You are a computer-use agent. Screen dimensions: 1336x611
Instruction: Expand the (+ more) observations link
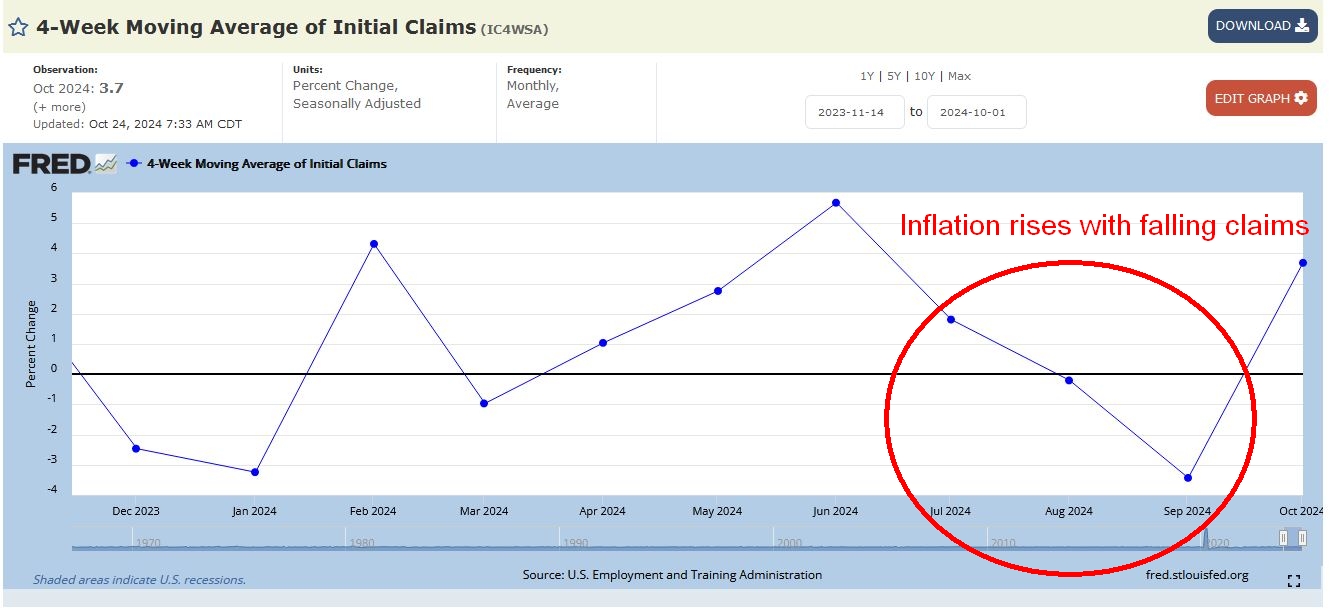point(58,106)
